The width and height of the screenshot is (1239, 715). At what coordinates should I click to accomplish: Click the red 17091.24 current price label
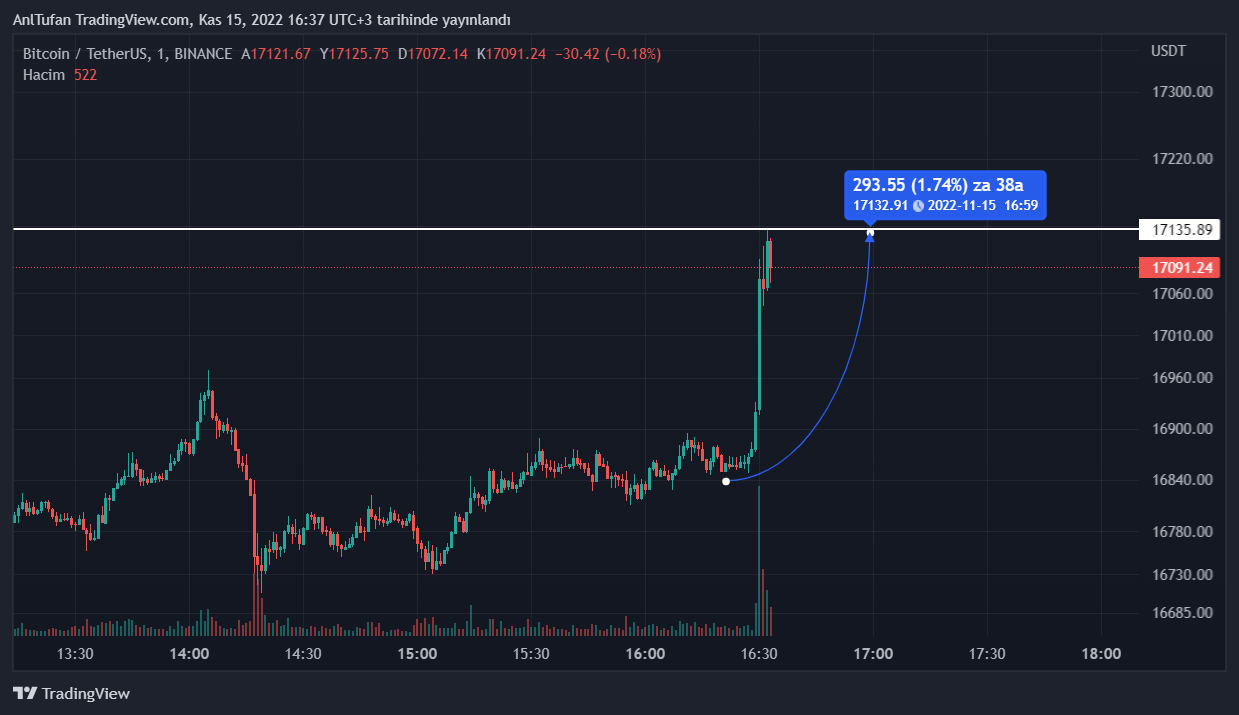1181,267
